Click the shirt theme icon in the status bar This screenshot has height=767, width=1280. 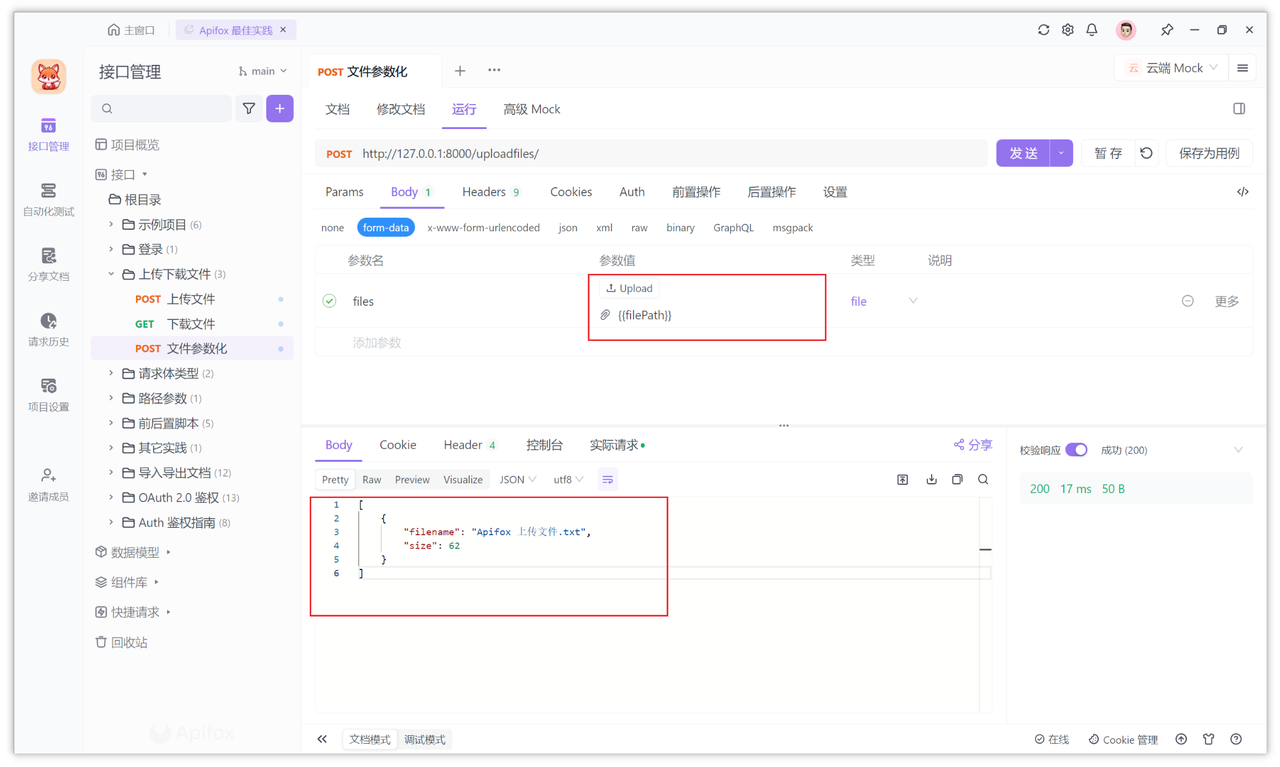tap(1208, 739)
